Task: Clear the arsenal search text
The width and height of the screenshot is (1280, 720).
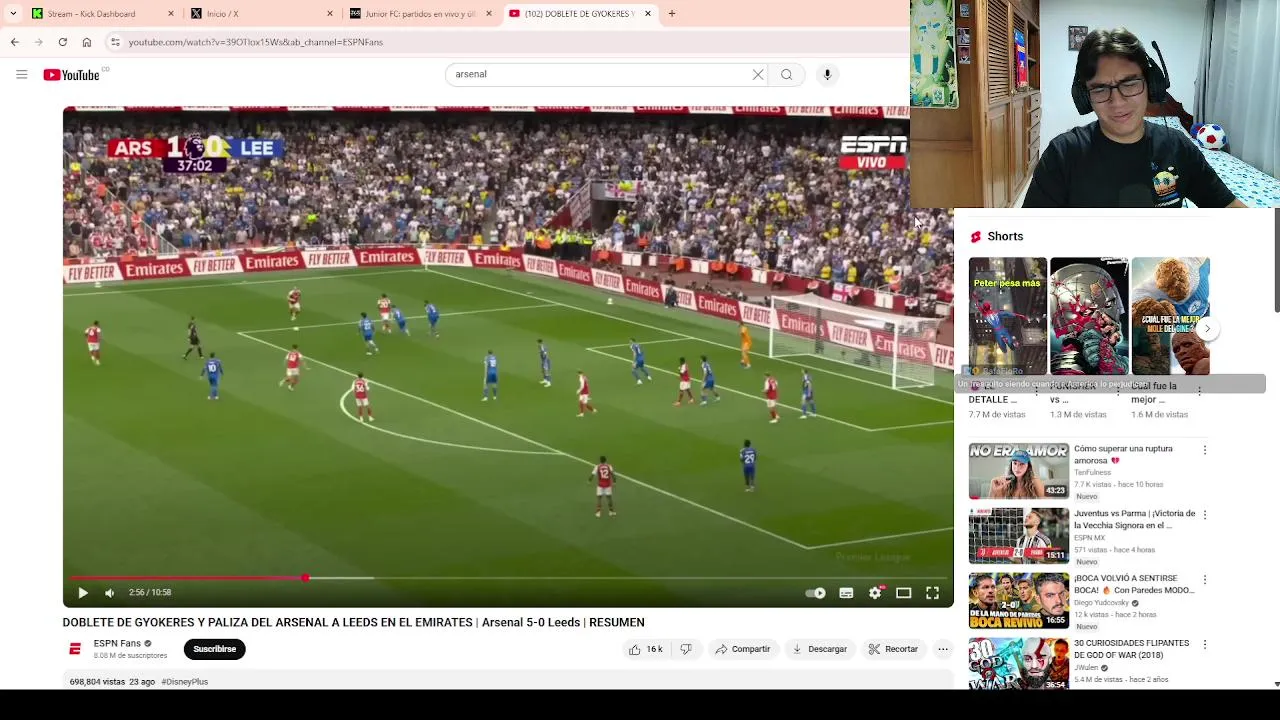Action: tap(758, 74)
